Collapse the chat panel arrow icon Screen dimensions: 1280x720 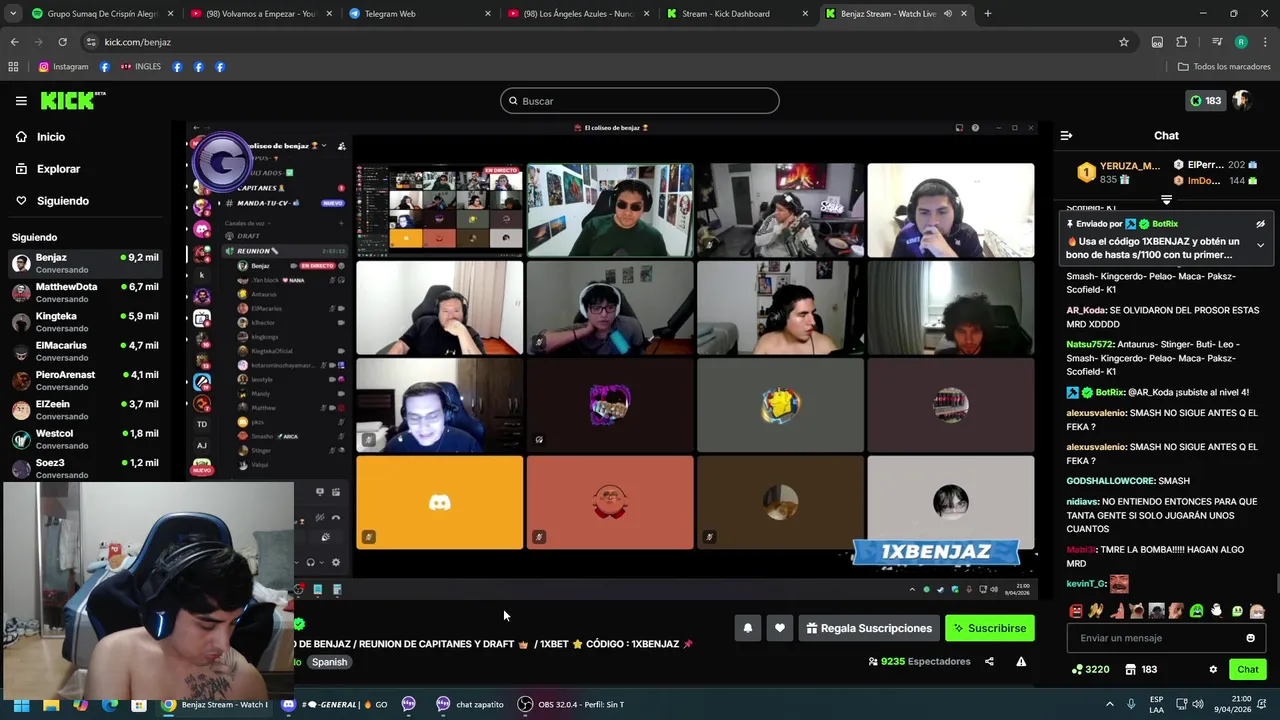[x=1066, y=135]
